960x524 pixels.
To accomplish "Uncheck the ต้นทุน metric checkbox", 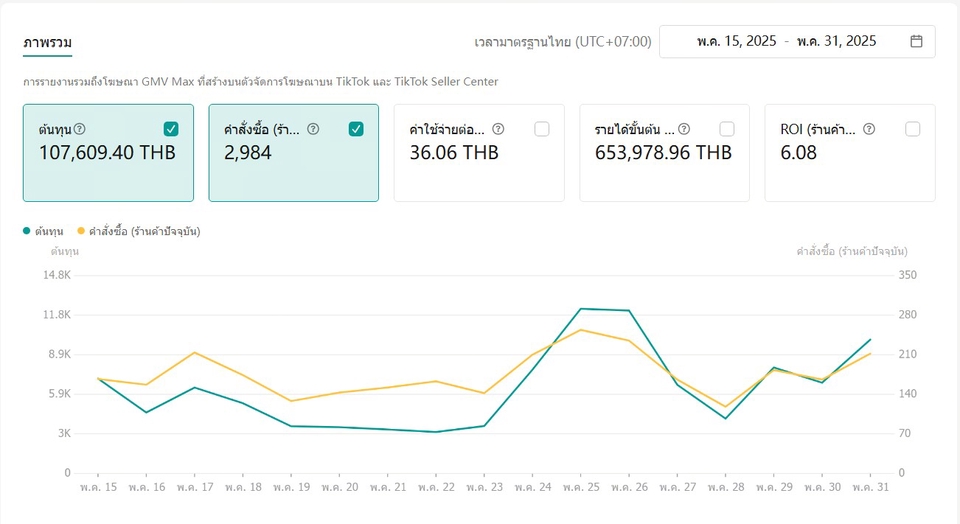I will point(171,129).
